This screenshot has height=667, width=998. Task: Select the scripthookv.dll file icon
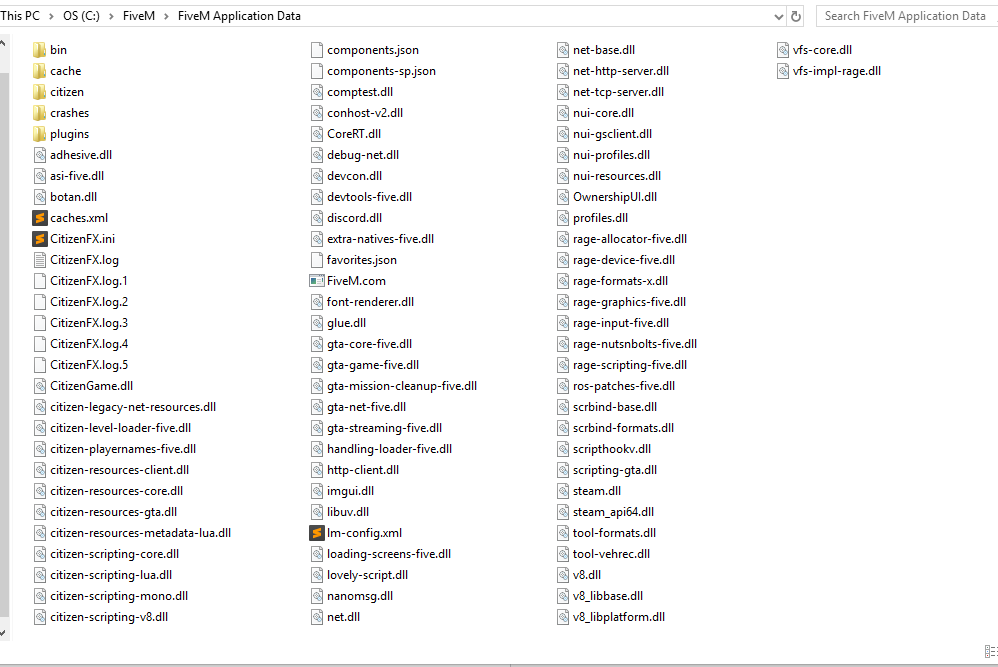(563, 449)
